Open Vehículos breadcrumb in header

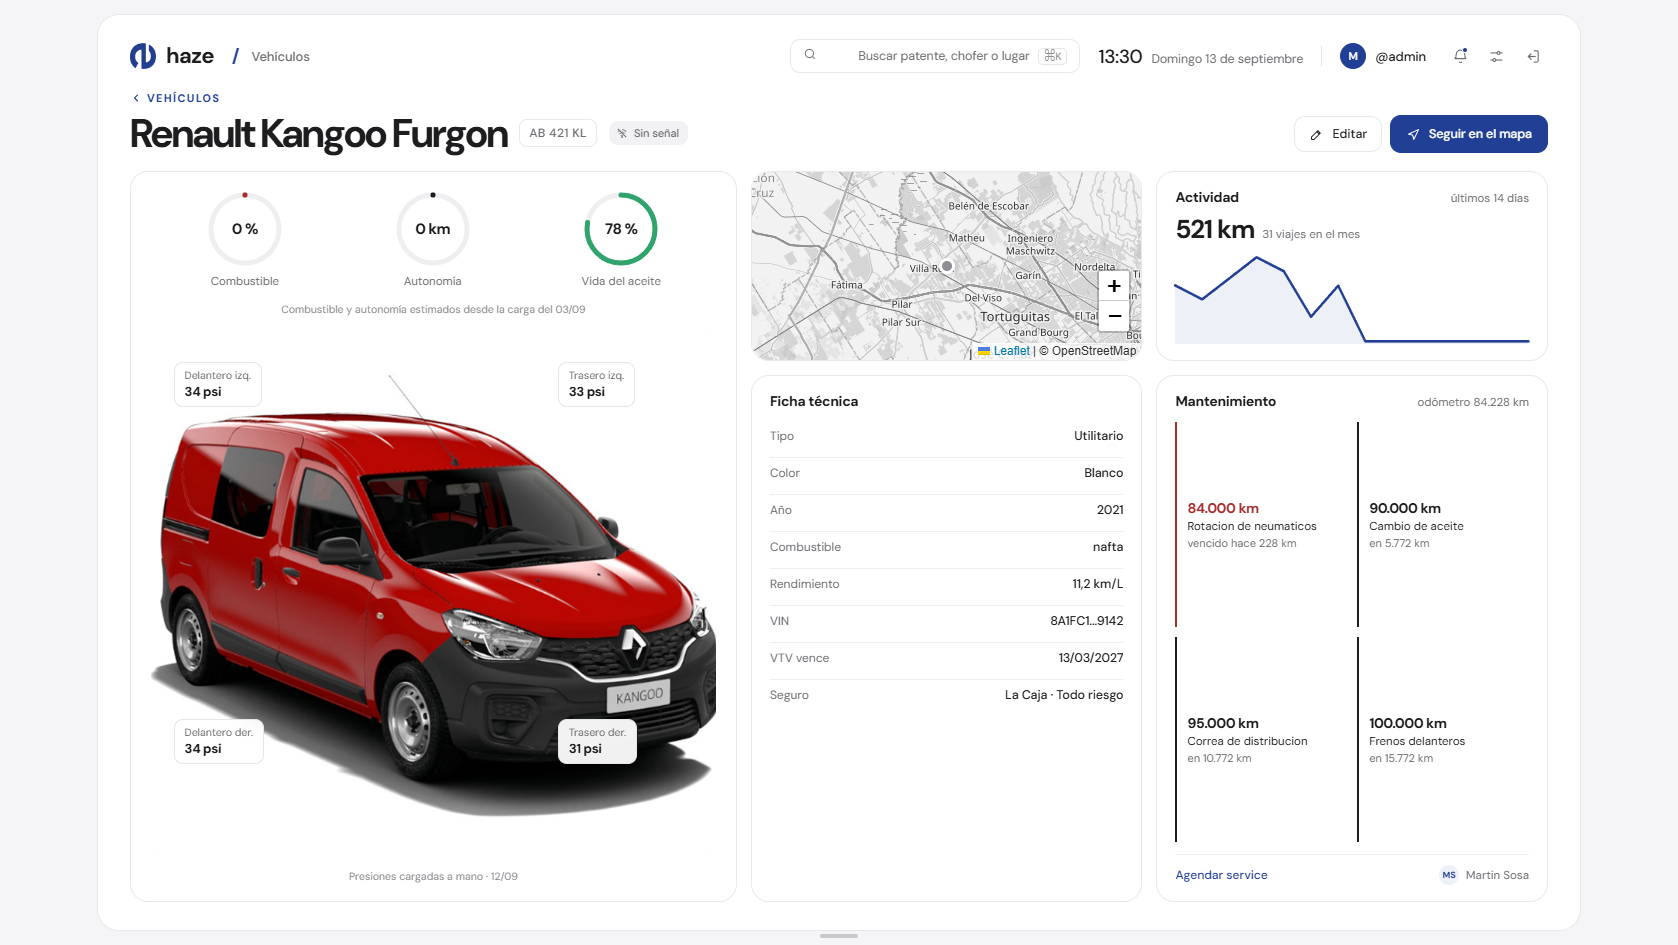pyautogui.click(x=280, y=57)
